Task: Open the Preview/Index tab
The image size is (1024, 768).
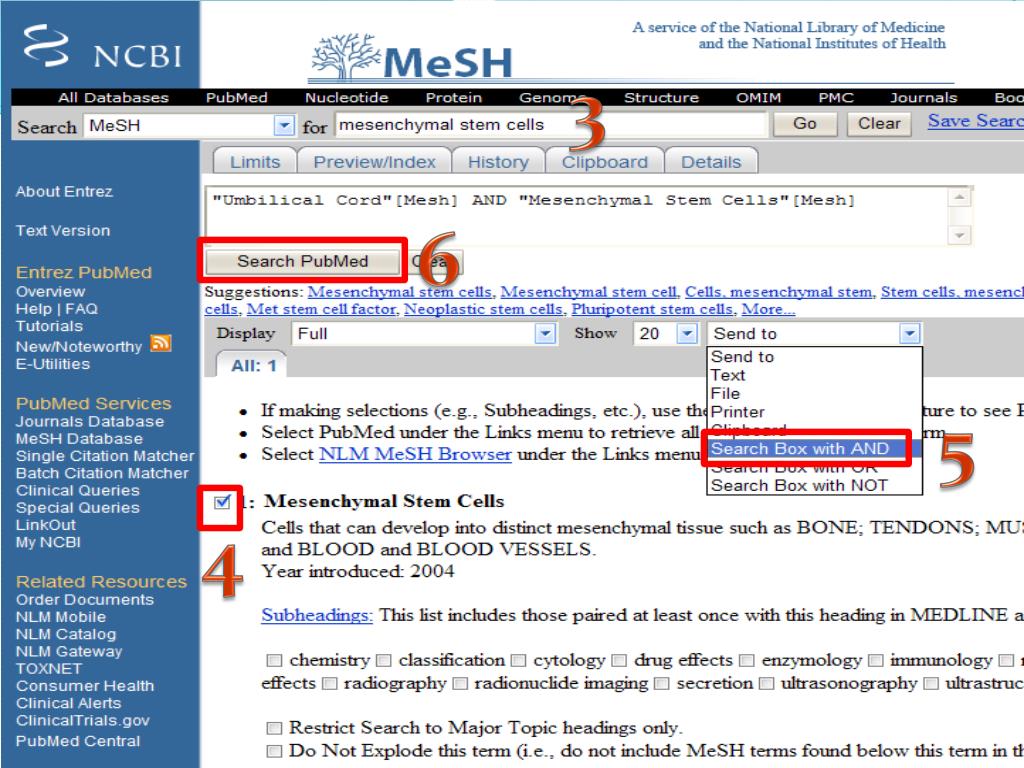Action: [374, 161]
